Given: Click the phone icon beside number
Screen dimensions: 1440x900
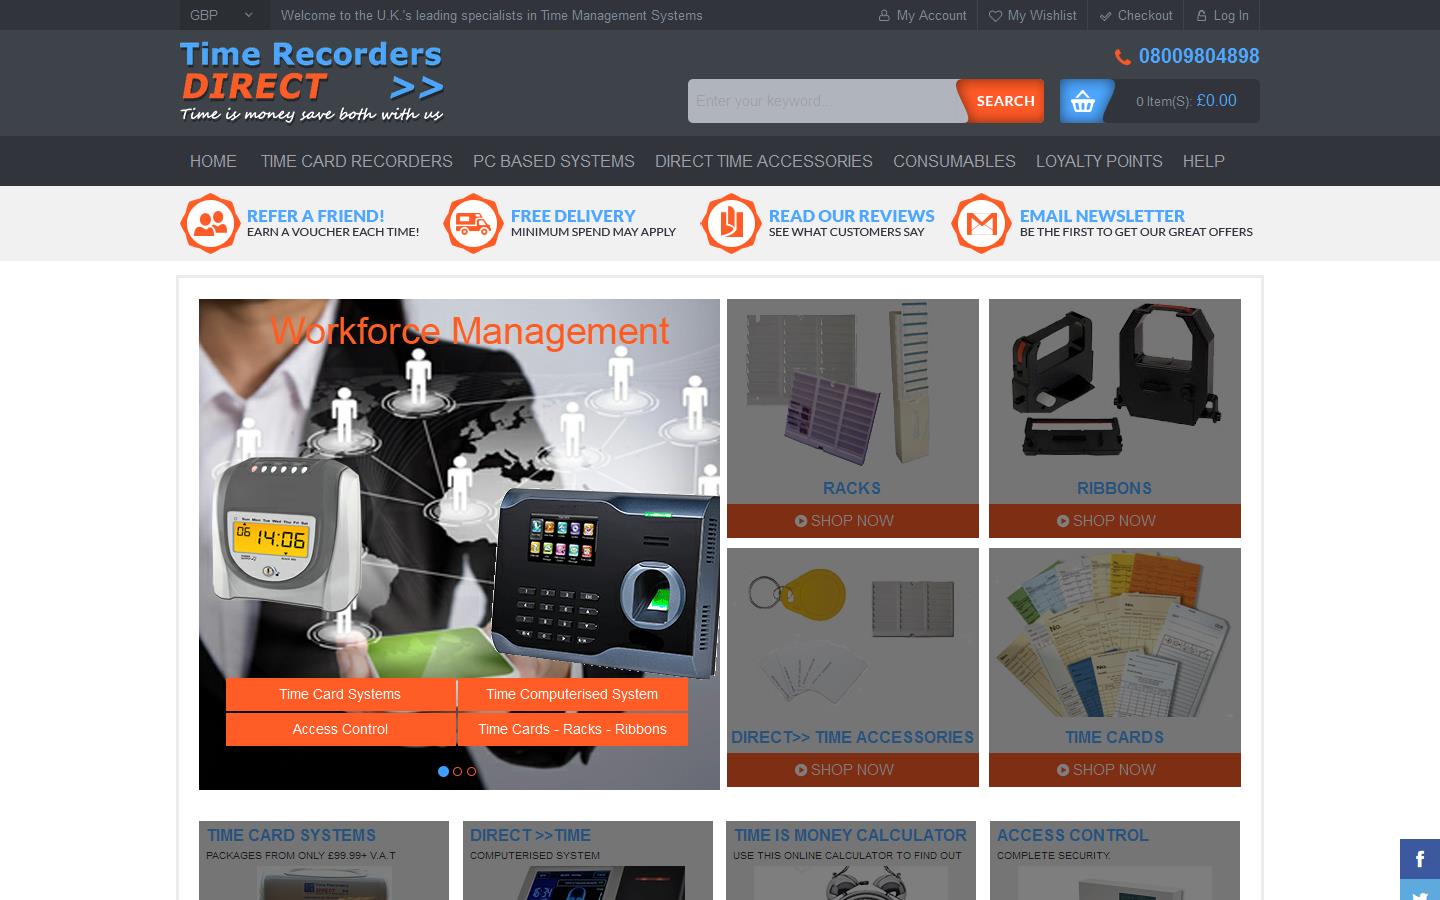Looking at the screenshot, I should tap(1123, 57).
